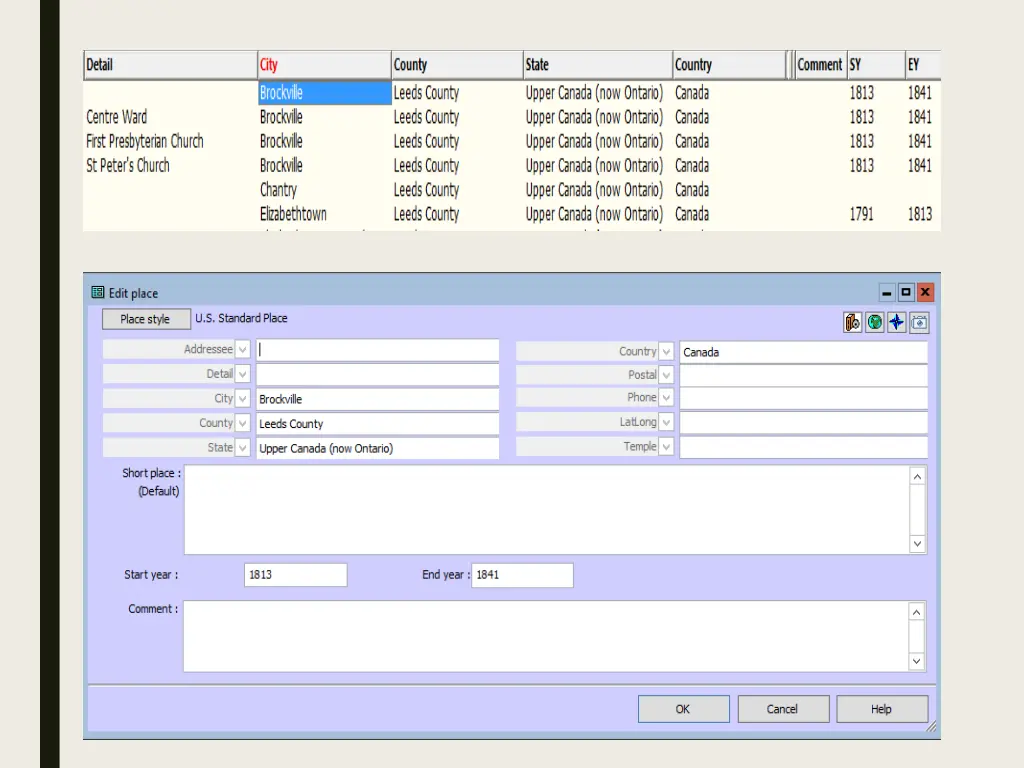Select the Centre Ward row
Viewport: 1024px width, 768px height.
[x=512, y=117]
